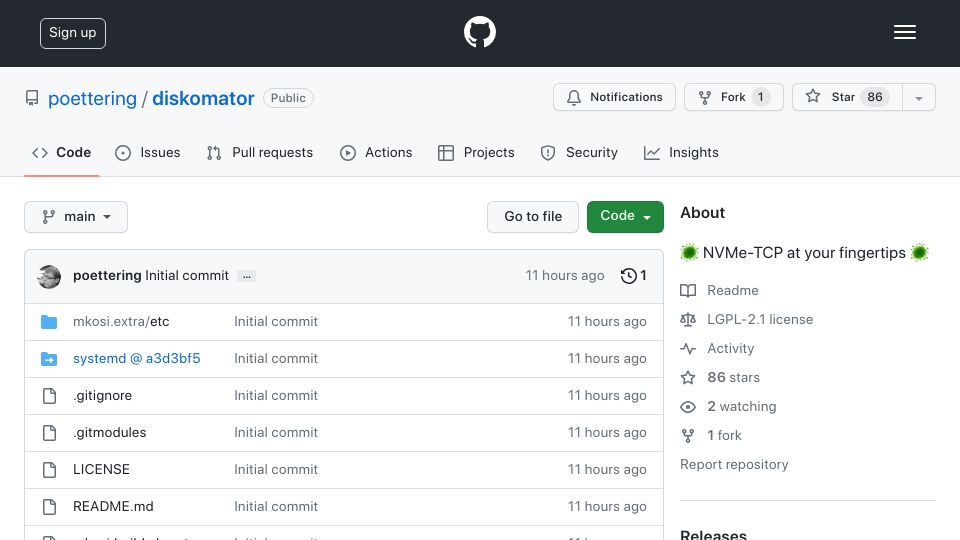
Task: Click the GitHub Octocat logo
Action: coord(479,32)
